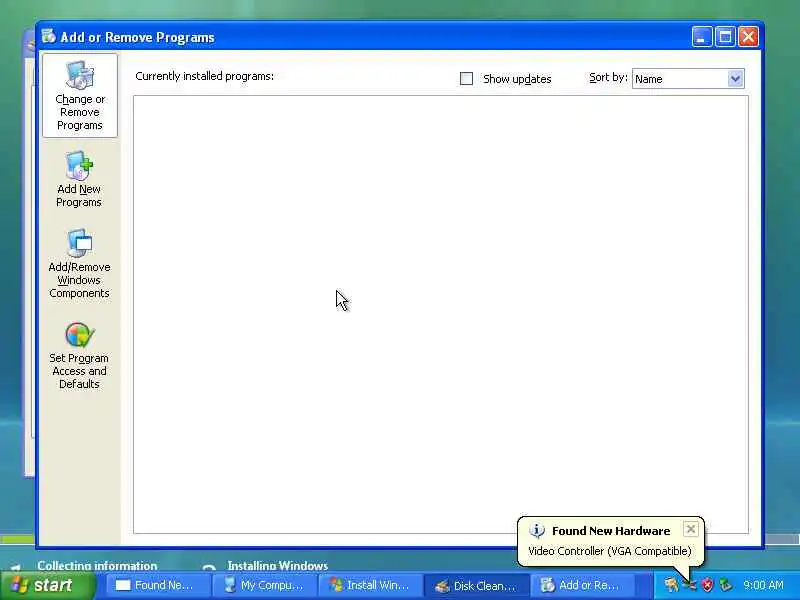
Task: Click the Add or Remove Programs title bar icon
Action: coord(49,36)
